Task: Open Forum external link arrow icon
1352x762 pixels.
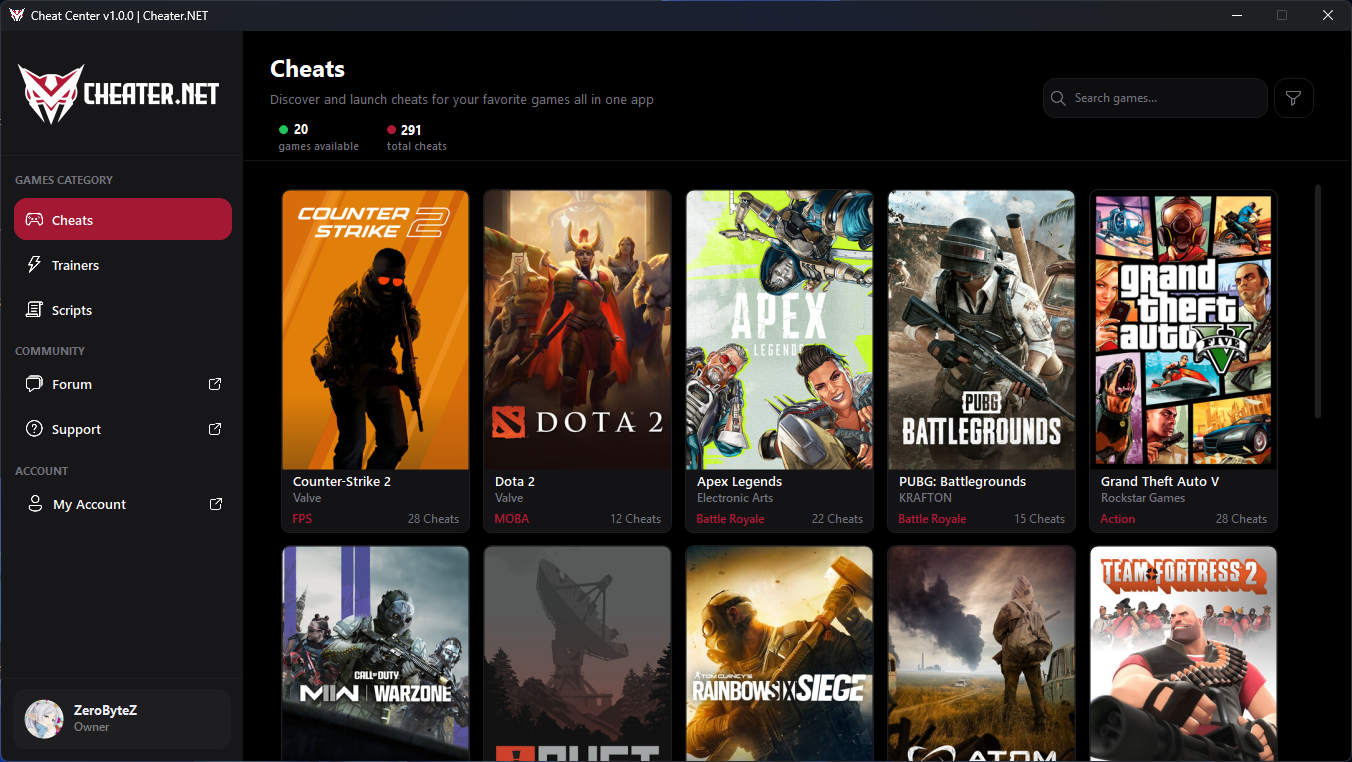Action: tap(215, 384)
